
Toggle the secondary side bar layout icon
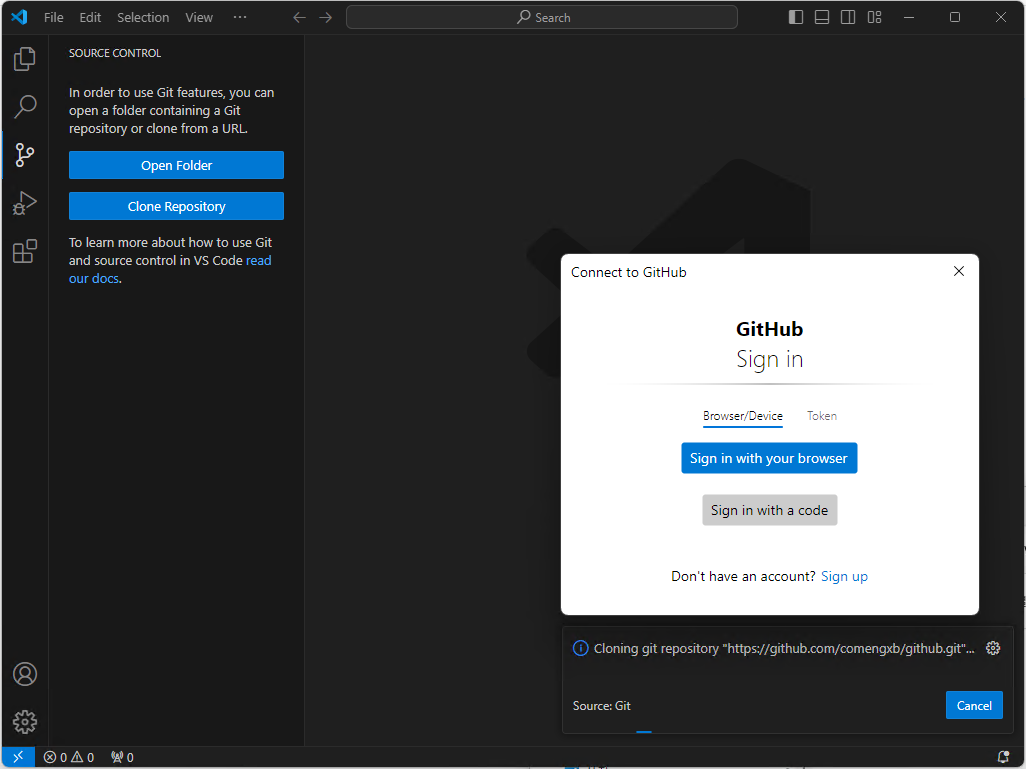coord(848,17)
